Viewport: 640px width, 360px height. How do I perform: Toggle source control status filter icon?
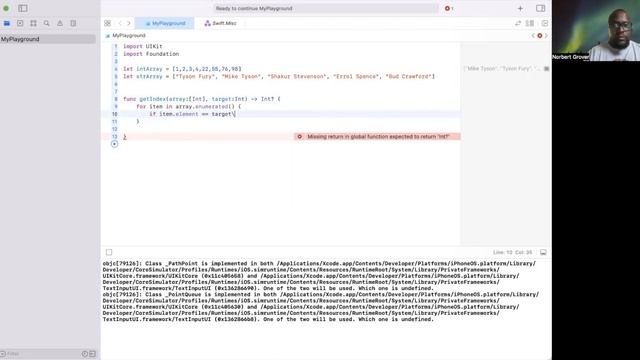92,354
